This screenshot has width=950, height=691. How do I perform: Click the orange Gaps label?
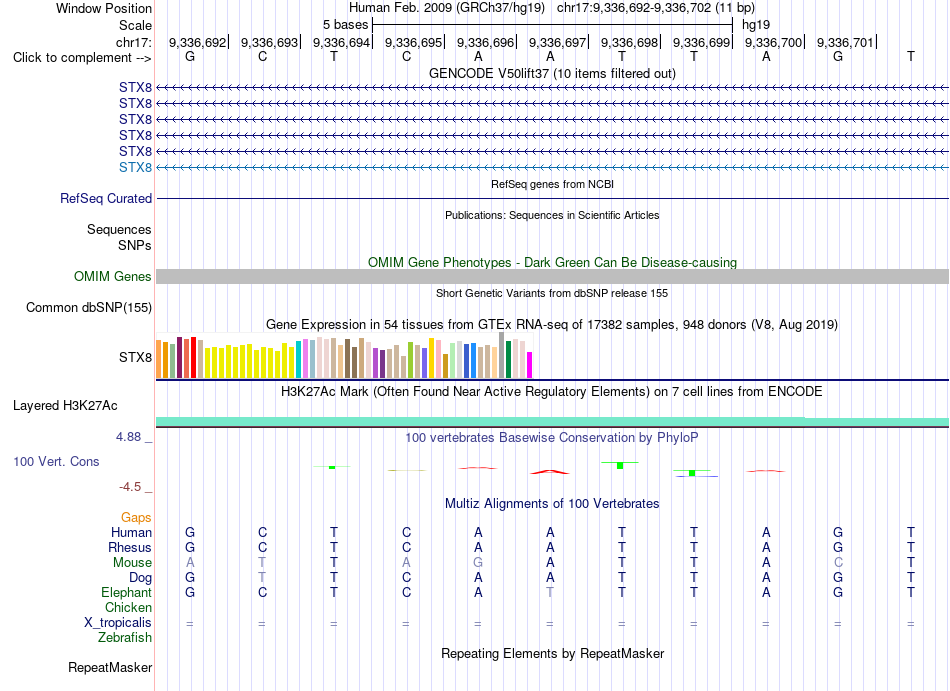click(136, 517)
